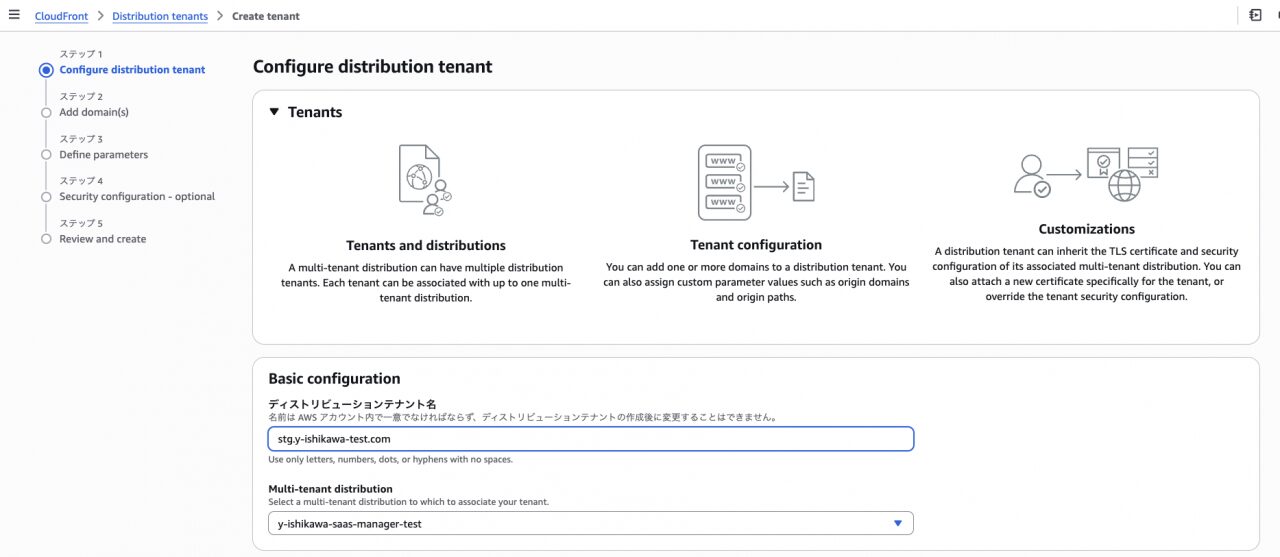Image resolution: width=1280 pixels, height=557 pixels.
Task: Click the blue dropdown arrow for y-ishikawa-saas-manager-test
Action: coord(897,523)
